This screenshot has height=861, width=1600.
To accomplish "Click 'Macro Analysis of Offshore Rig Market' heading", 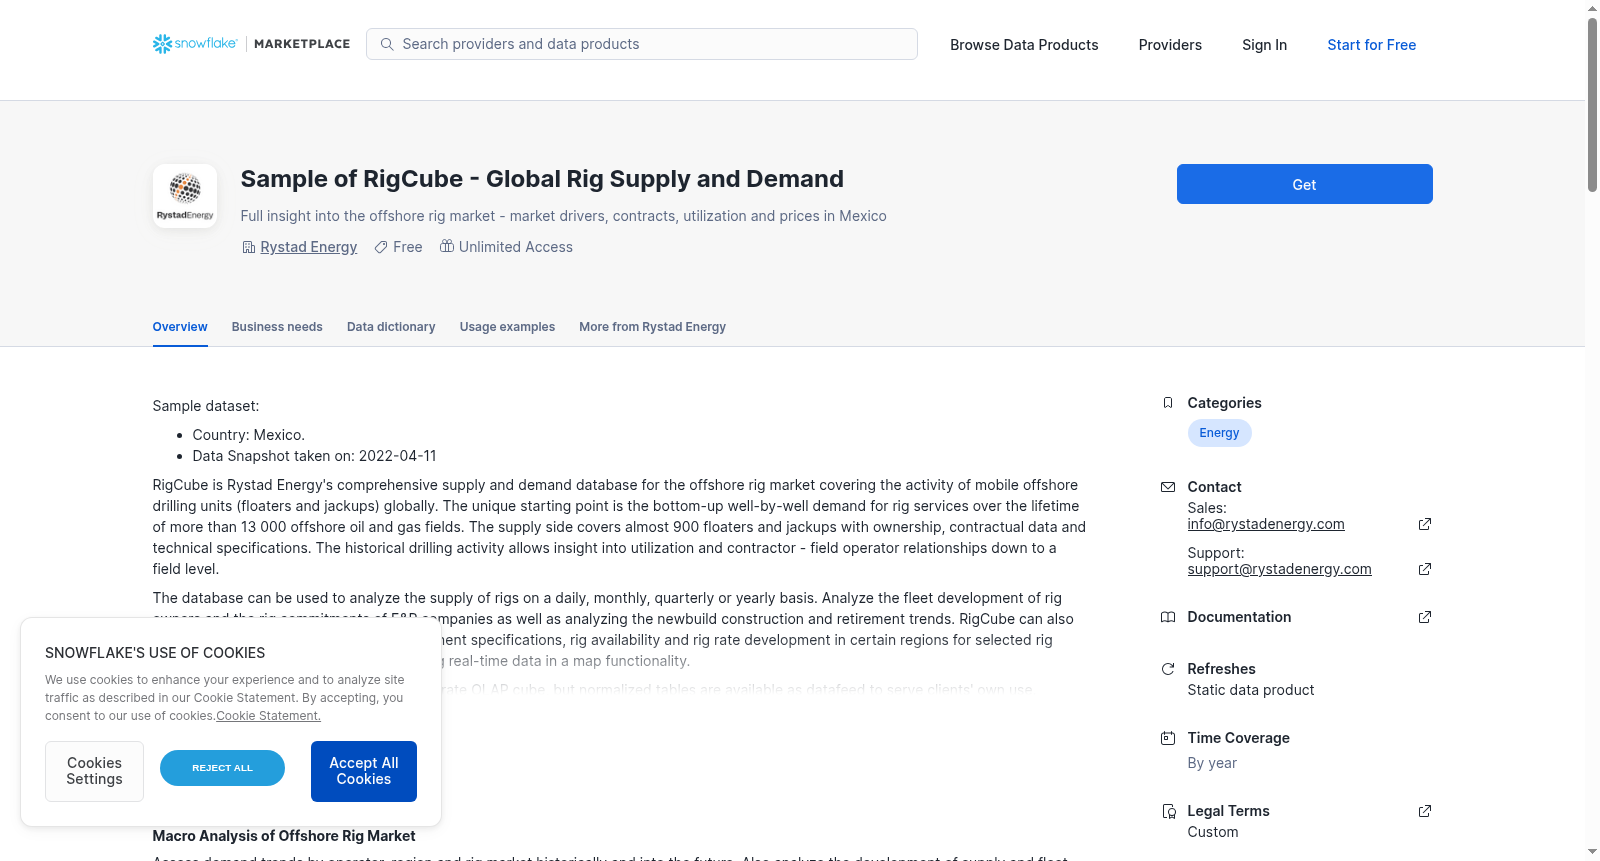I will 284,836.
